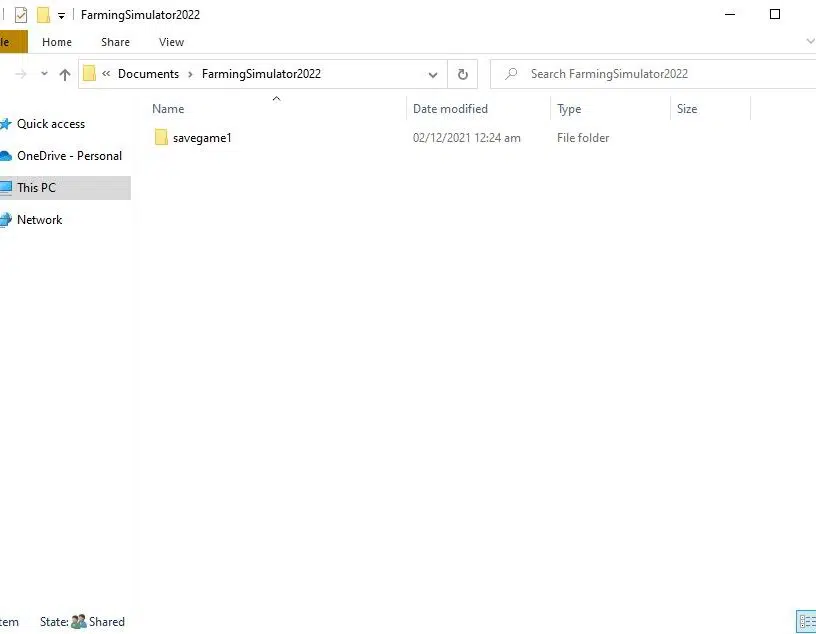
Task: Open Network in navigation pane
Action: click(x=40, y=220)
